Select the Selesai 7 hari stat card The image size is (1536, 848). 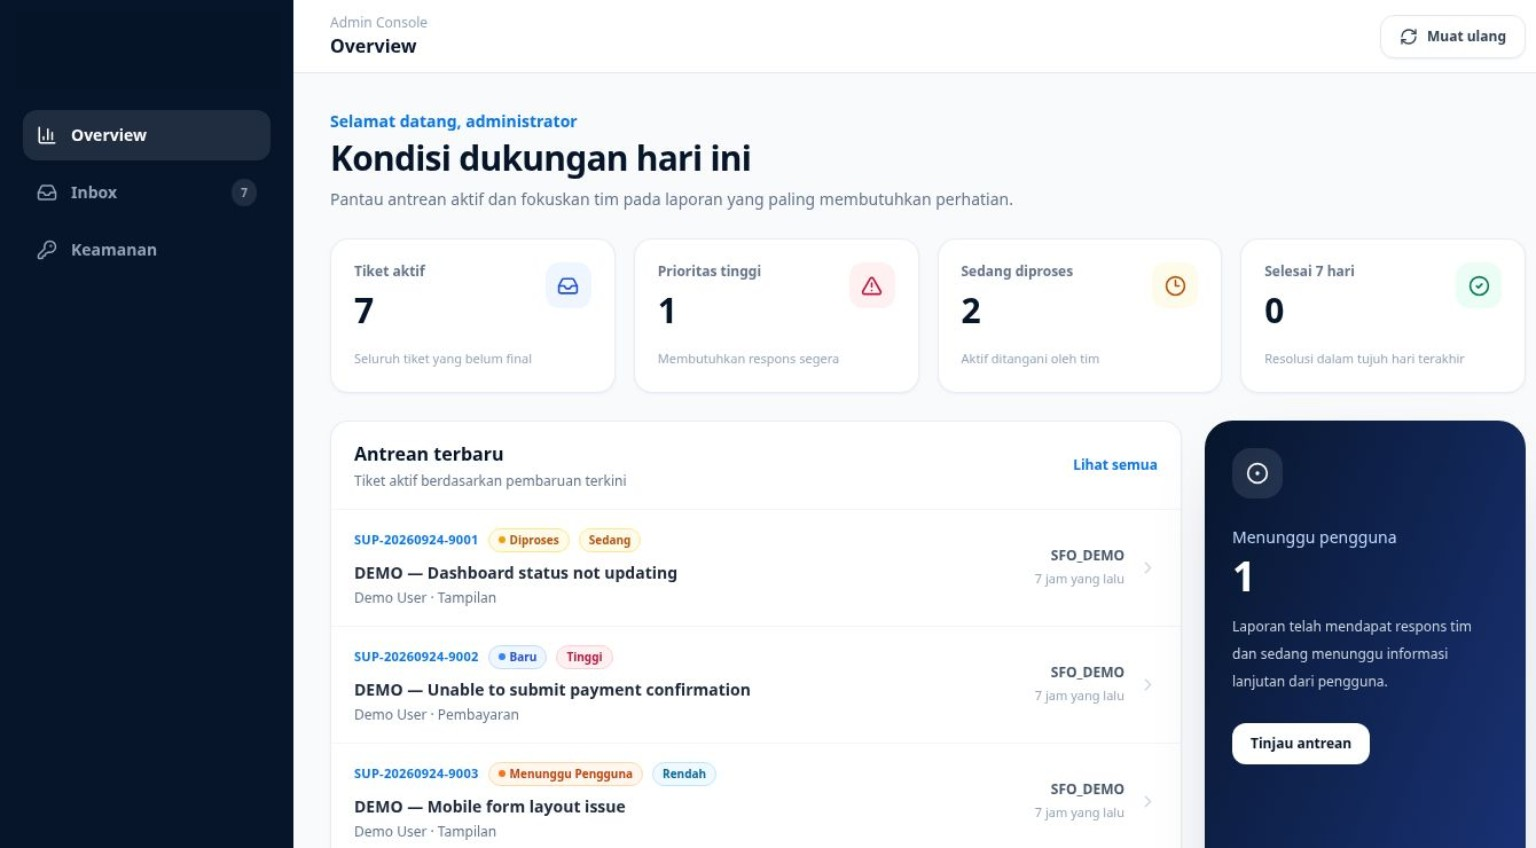click(1383, 315)
